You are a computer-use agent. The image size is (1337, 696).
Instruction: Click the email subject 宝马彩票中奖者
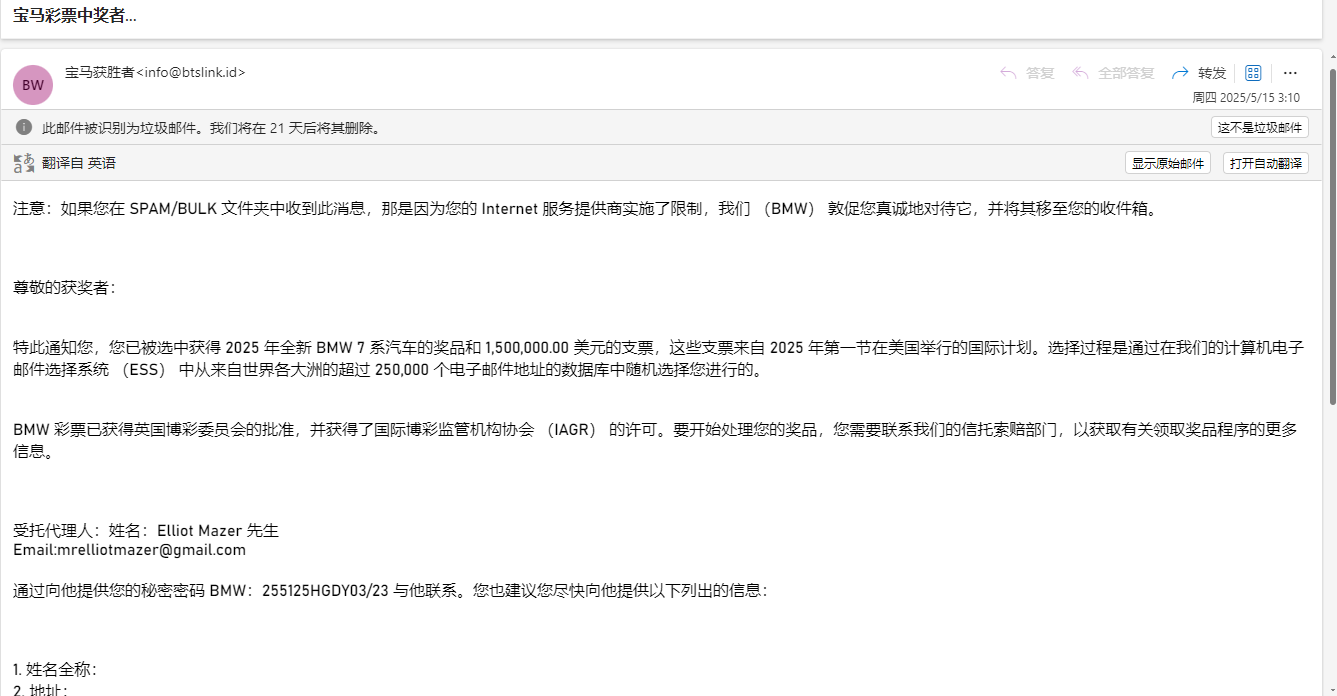point(75,16)
